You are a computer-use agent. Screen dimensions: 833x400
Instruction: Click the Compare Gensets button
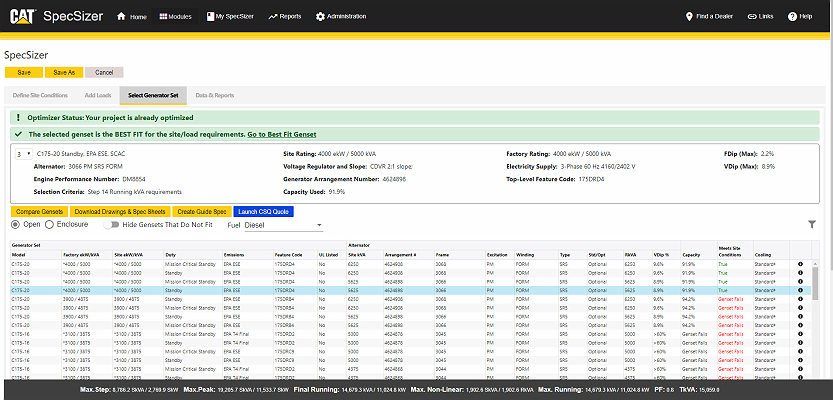39,211
